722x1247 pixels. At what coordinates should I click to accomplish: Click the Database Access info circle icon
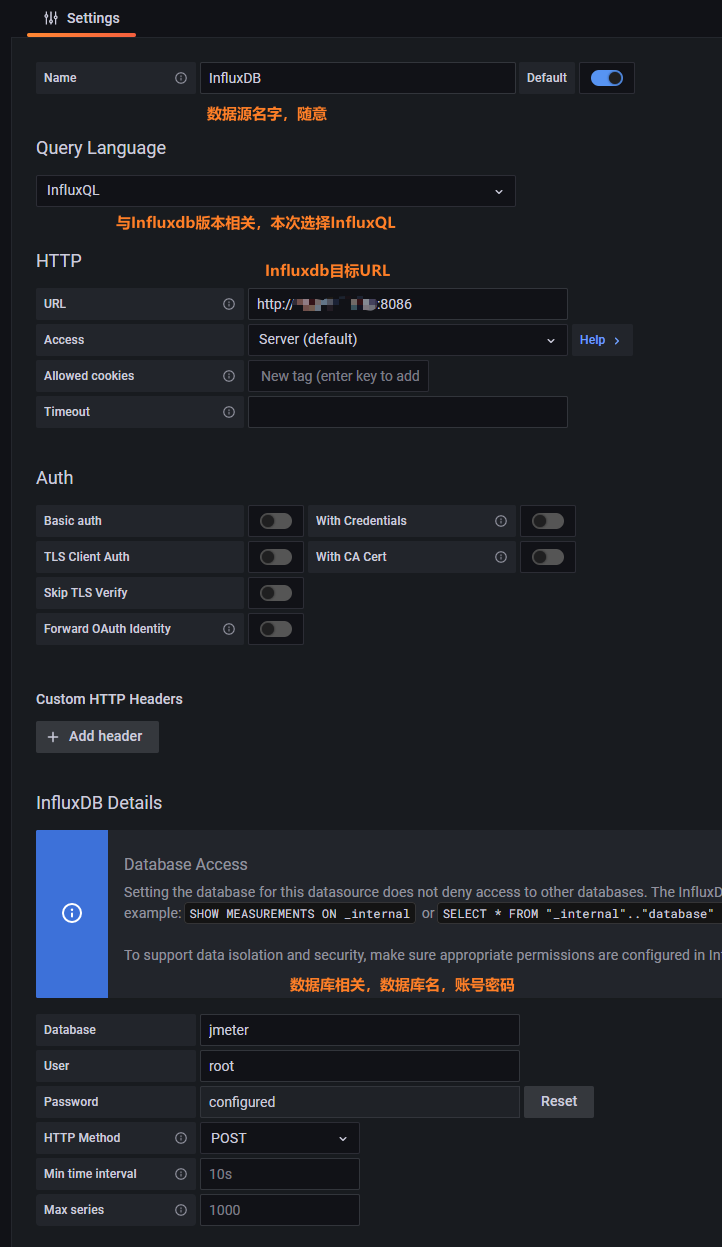(72, 913)
